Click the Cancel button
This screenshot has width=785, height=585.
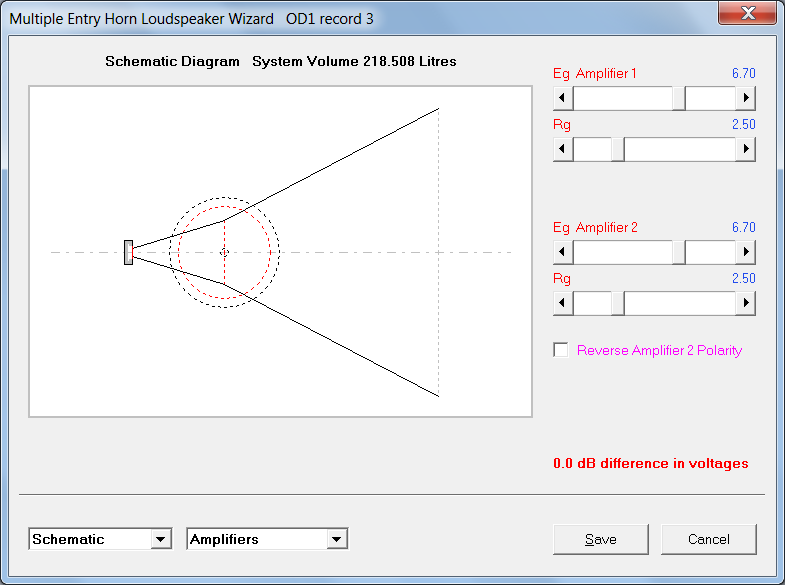(708, 539)
